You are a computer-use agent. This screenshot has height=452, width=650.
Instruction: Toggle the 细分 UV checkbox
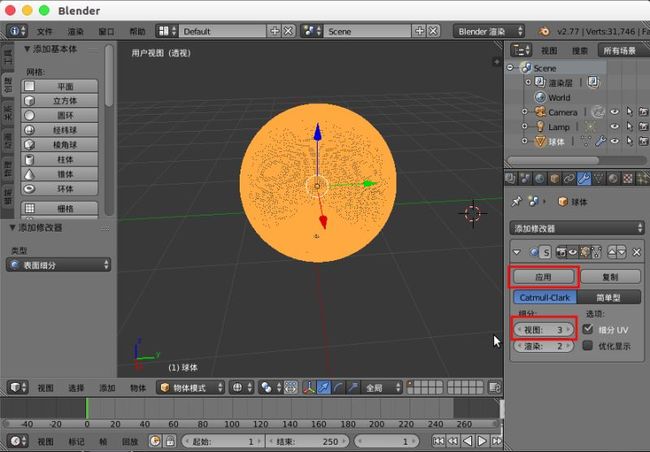588,329
